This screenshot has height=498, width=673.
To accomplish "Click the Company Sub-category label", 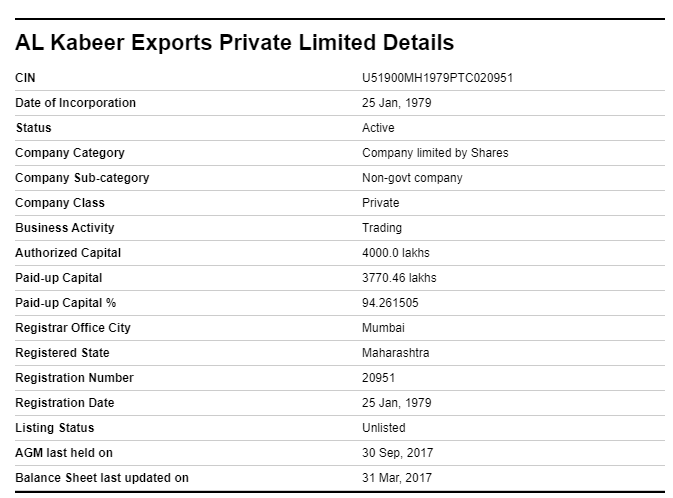I will click(x=82, y=178).
